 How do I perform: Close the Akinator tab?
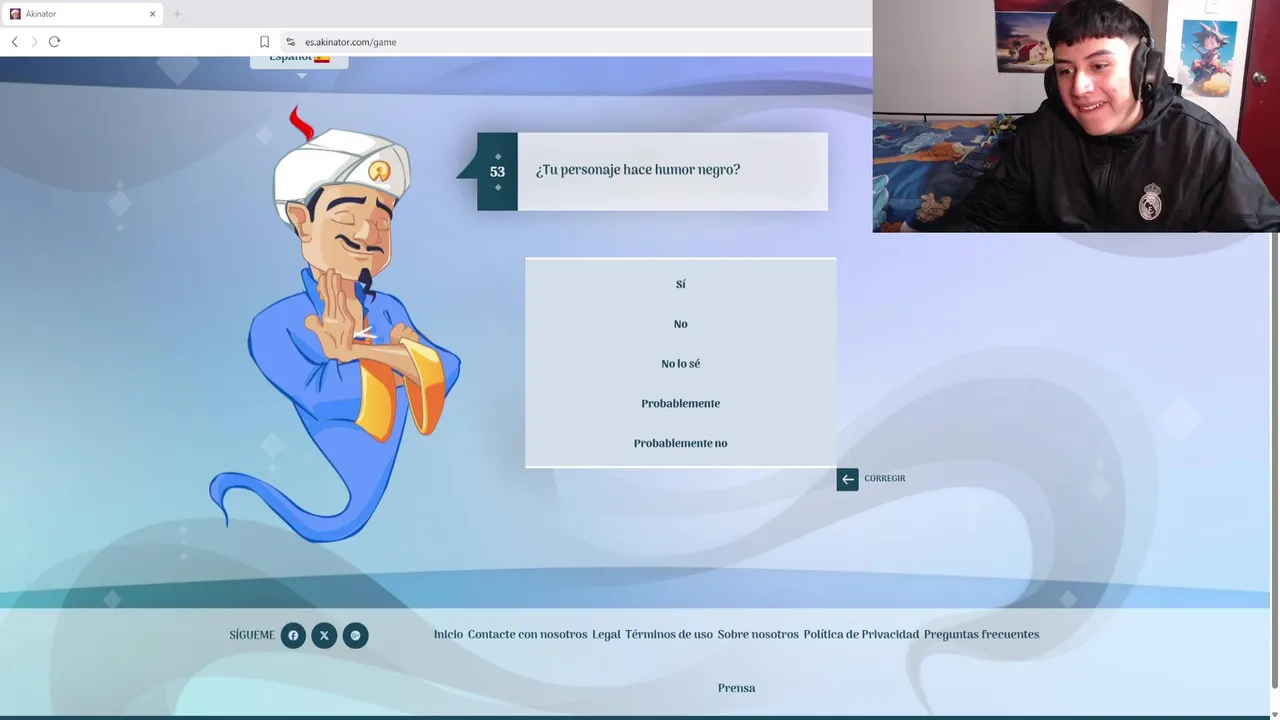point(152,14)
